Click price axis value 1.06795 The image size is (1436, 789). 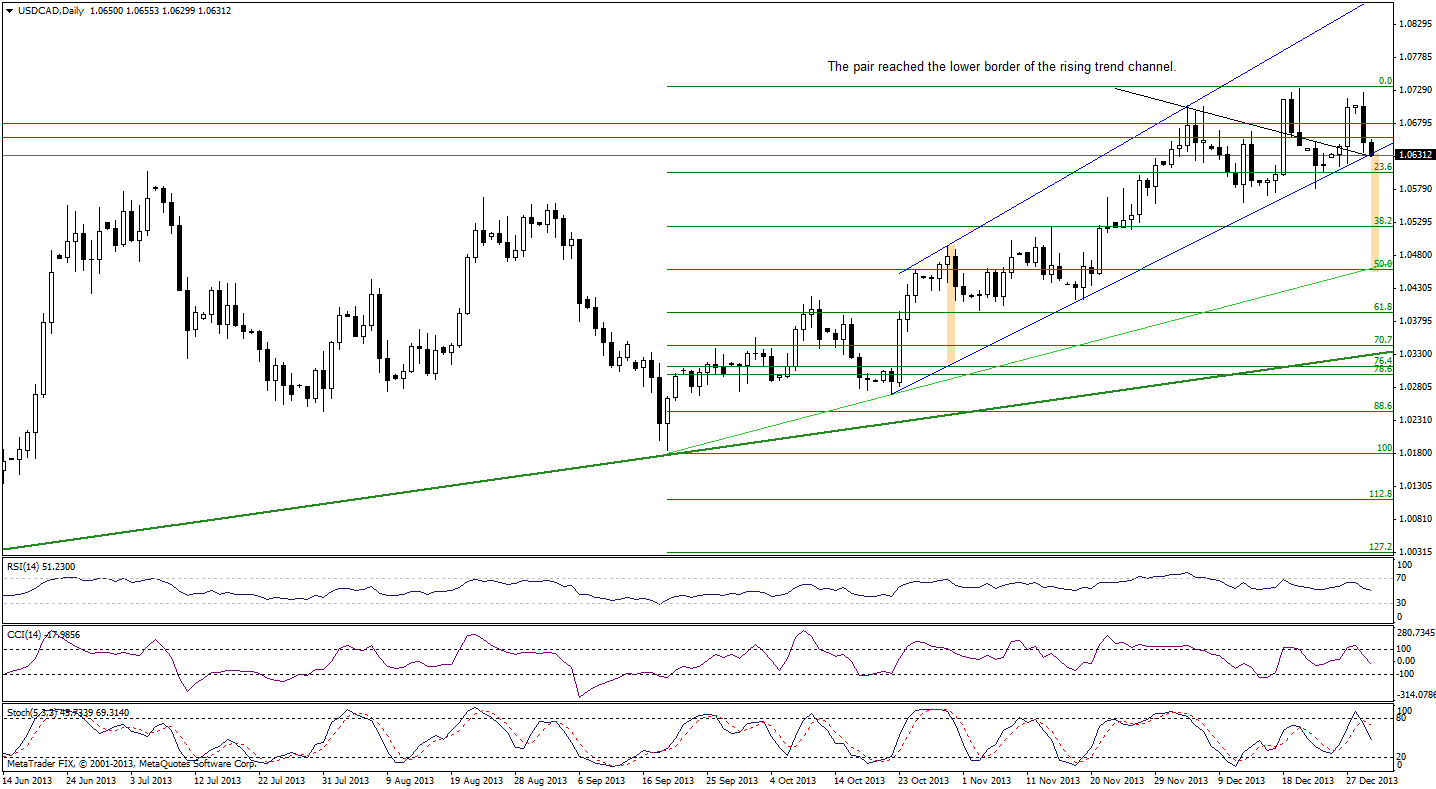coord(1415,122)
